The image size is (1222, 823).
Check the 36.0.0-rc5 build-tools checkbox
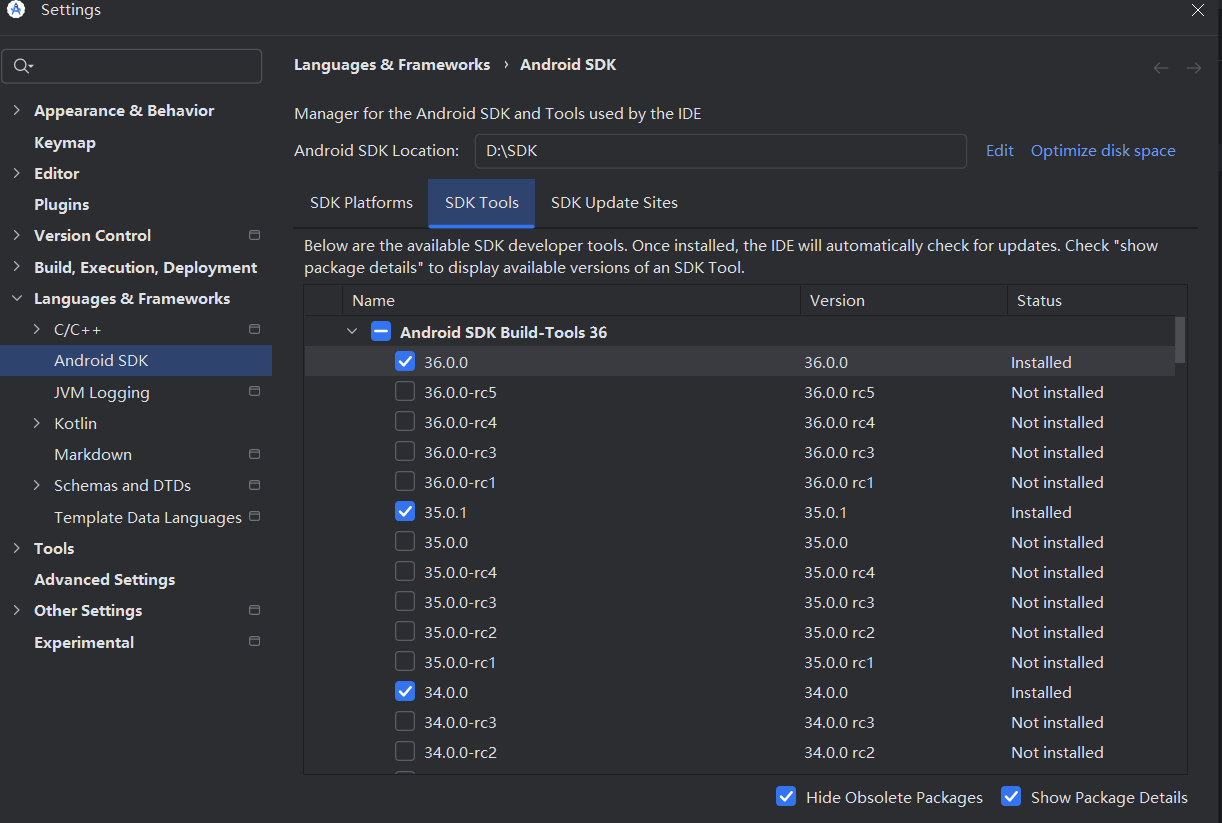(405, 392)
